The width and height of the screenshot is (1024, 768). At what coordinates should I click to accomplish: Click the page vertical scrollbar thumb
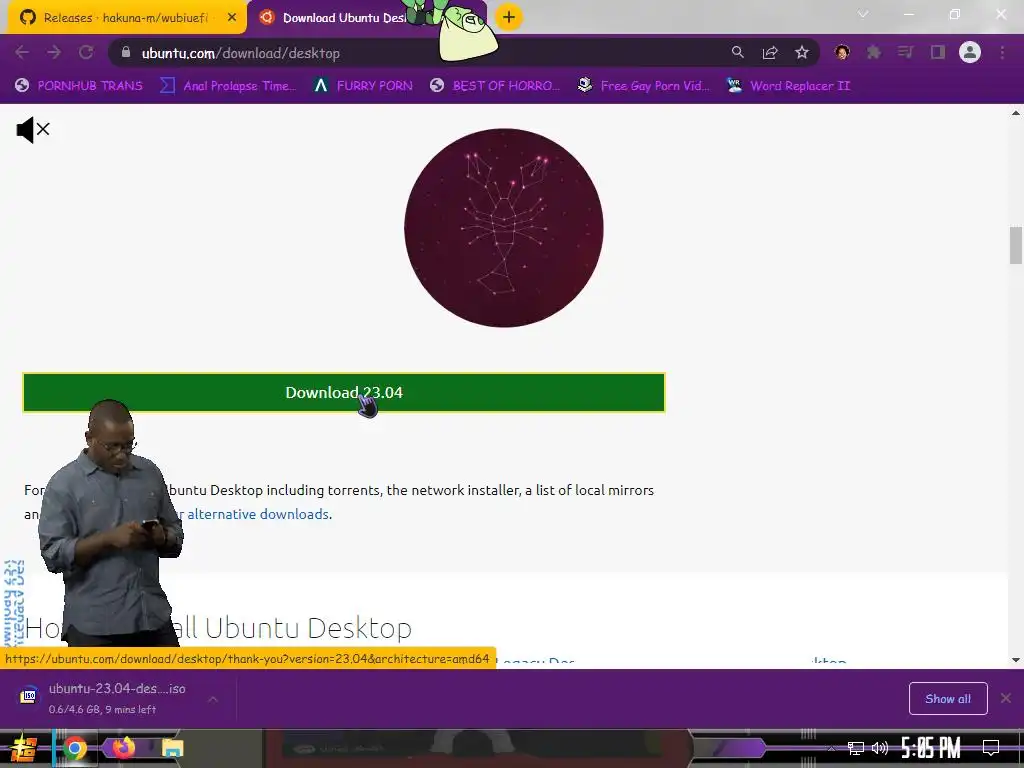pos(1016,246)
